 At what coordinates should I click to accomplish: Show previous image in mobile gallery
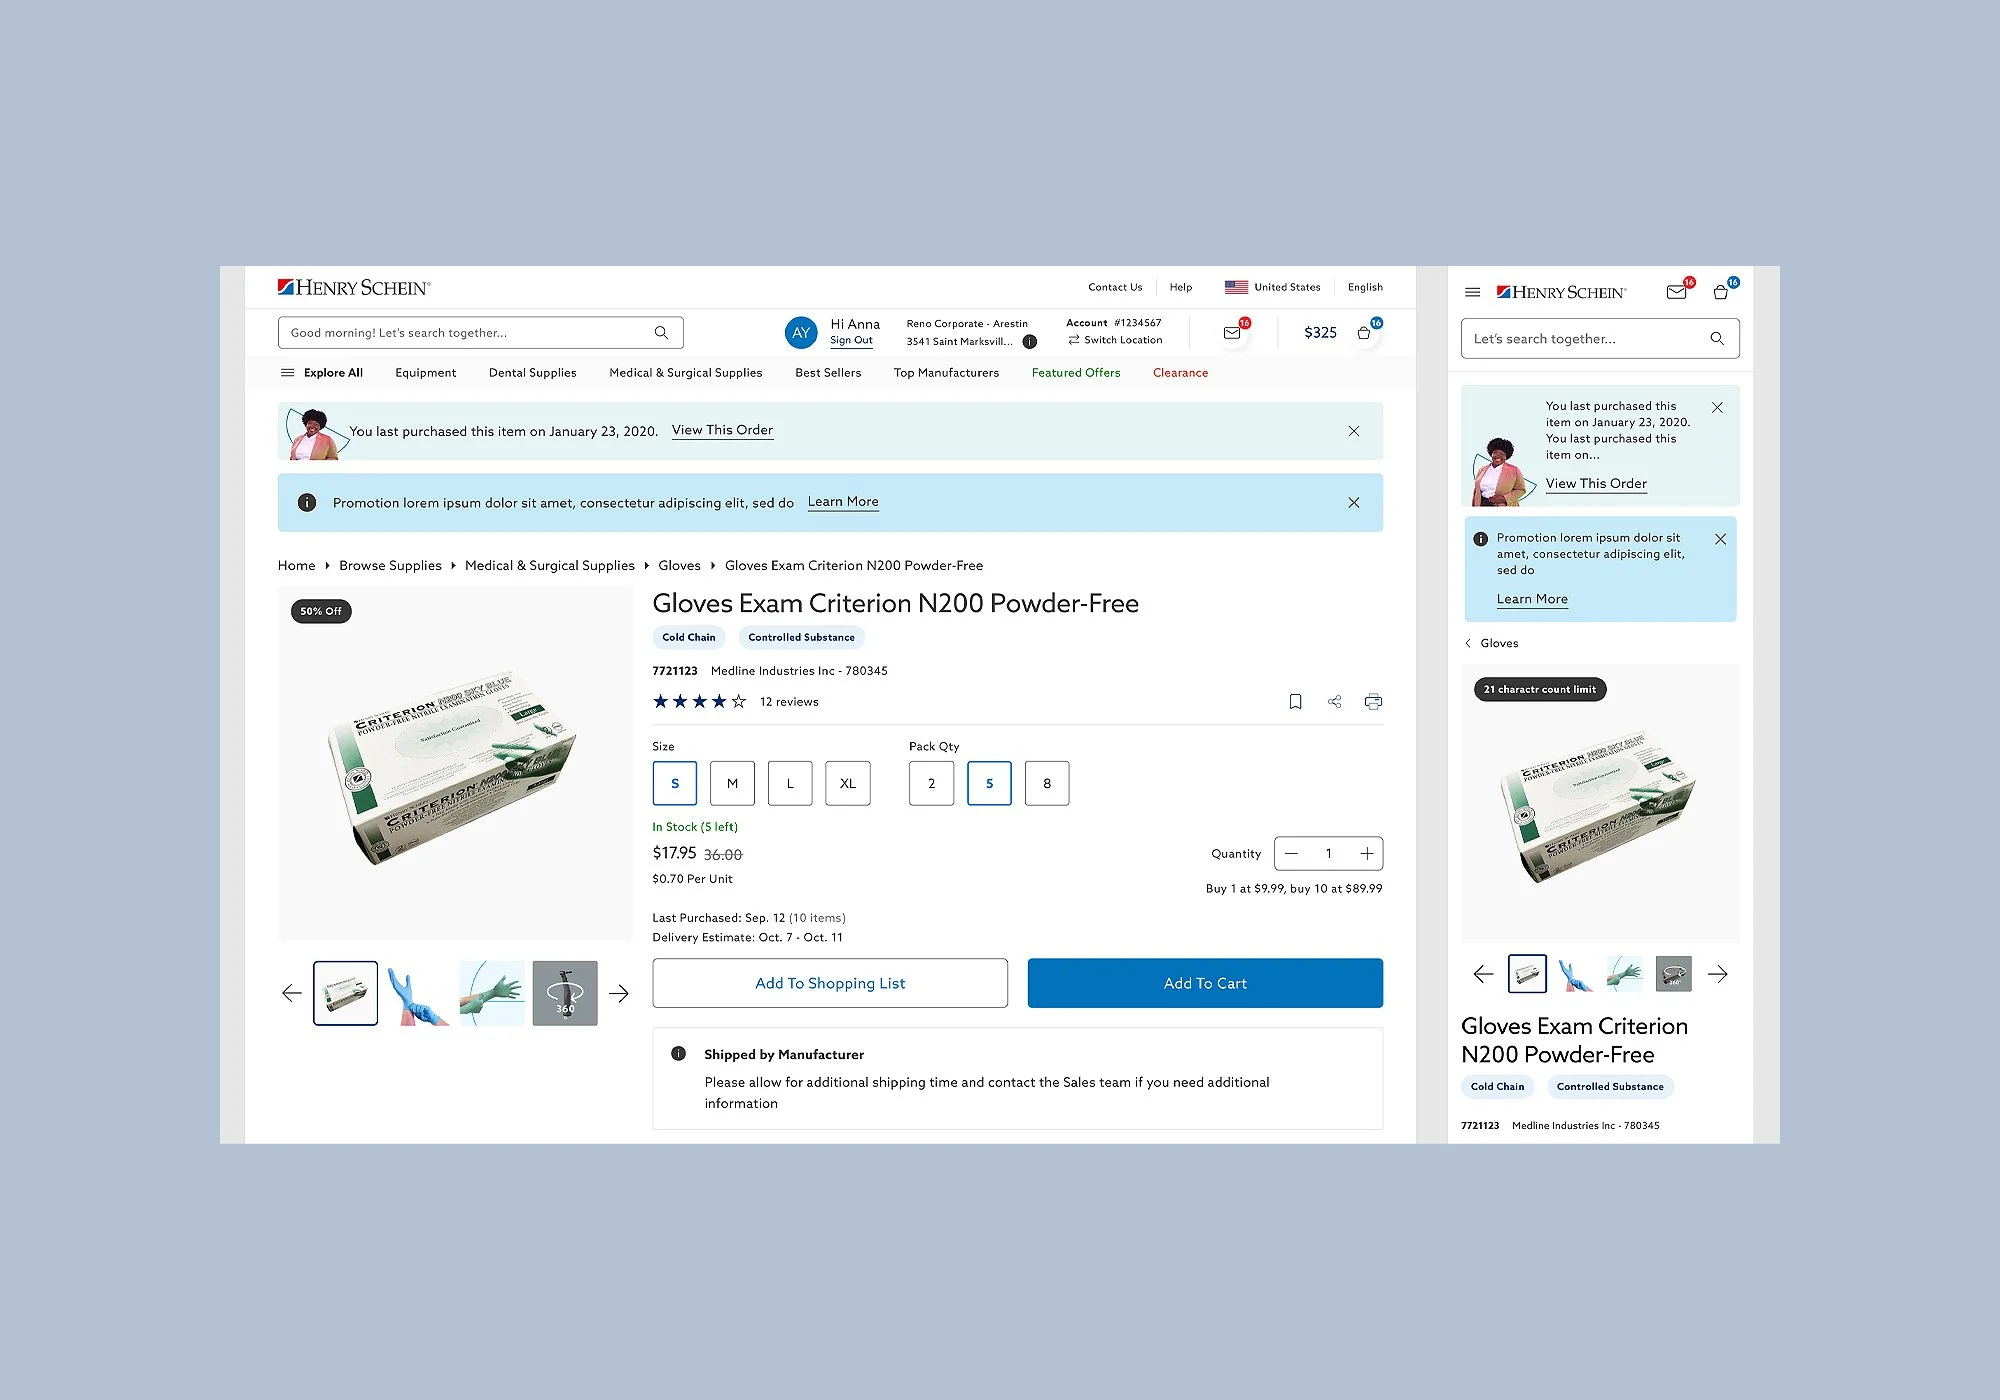1483,974
